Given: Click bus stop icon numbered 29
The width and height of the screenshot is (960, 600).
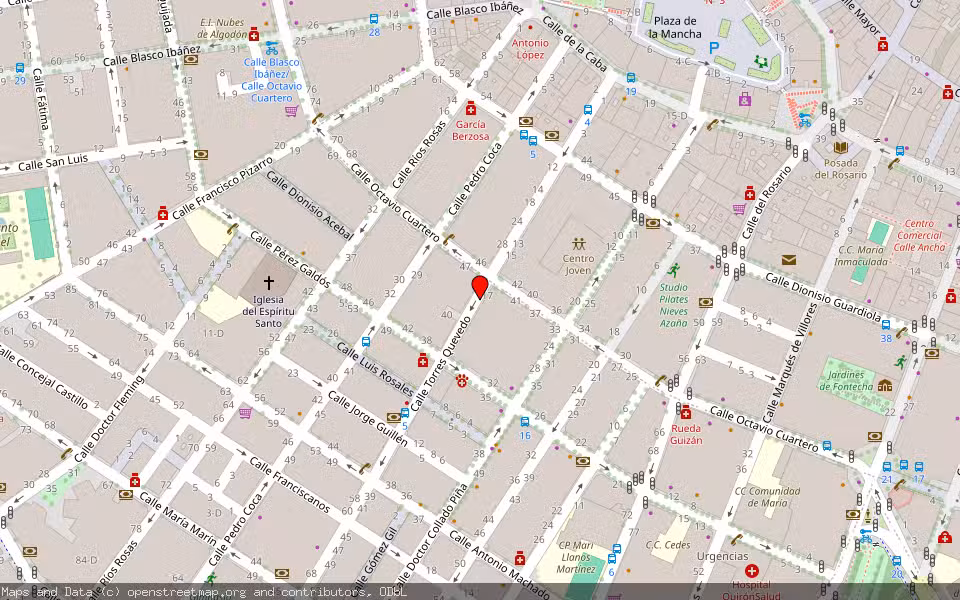Looking at the screenshot, I should tap(20, 68).
